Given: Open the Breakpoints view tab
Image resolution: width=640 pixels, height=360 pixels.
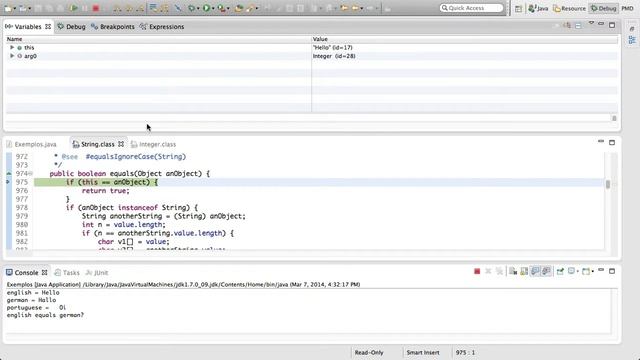Looking at the screenshot, I should click(x=113, y=27).
